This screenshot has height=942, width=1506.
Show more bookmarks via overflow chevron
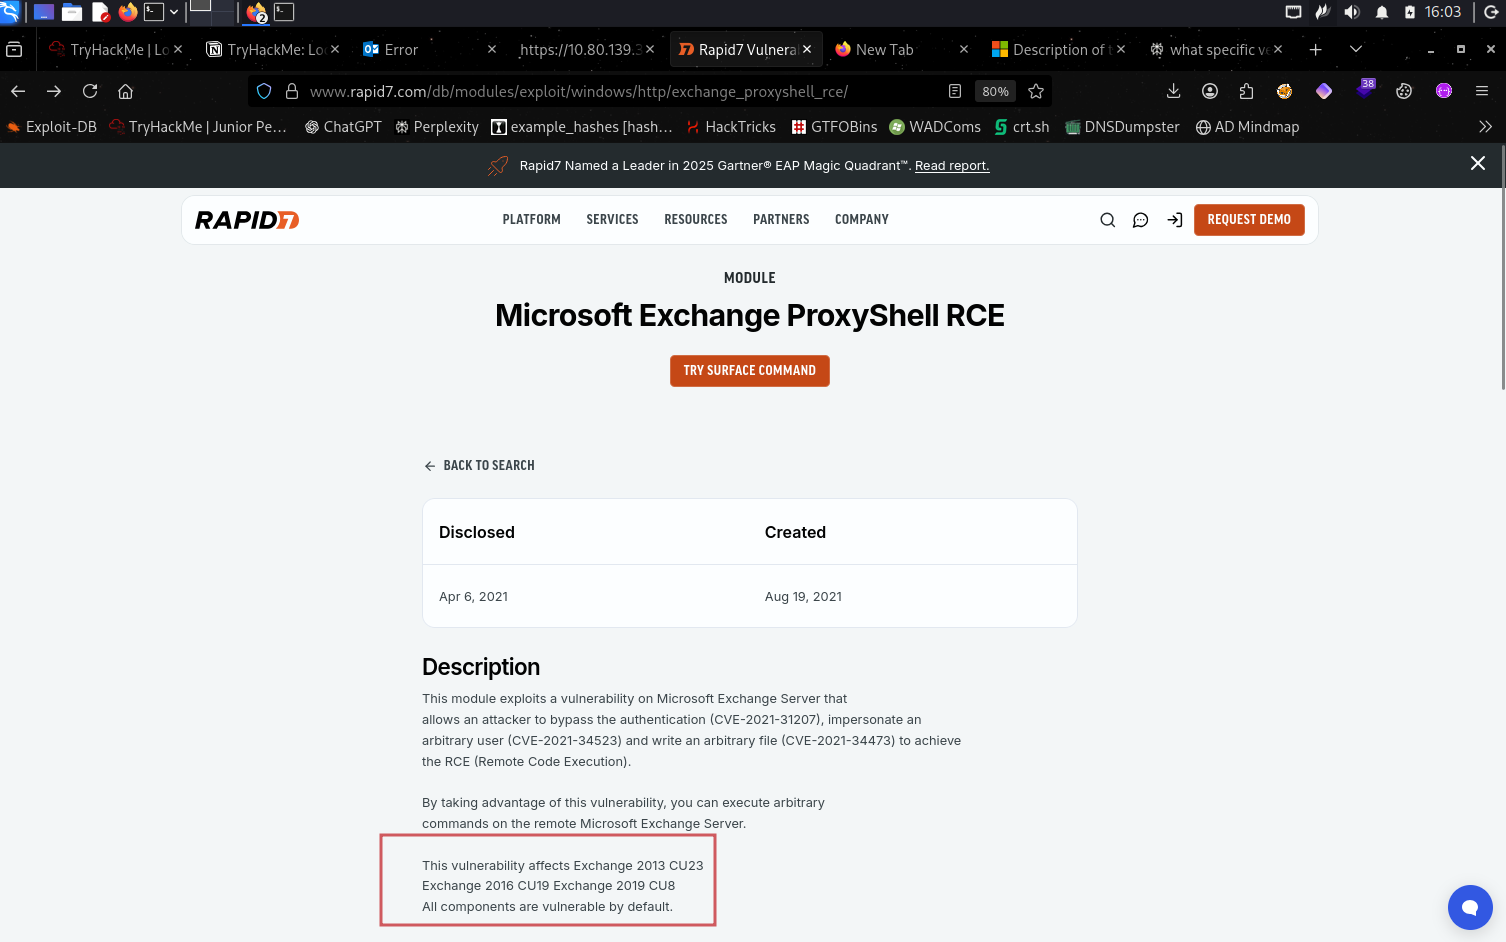[1485, 127]
